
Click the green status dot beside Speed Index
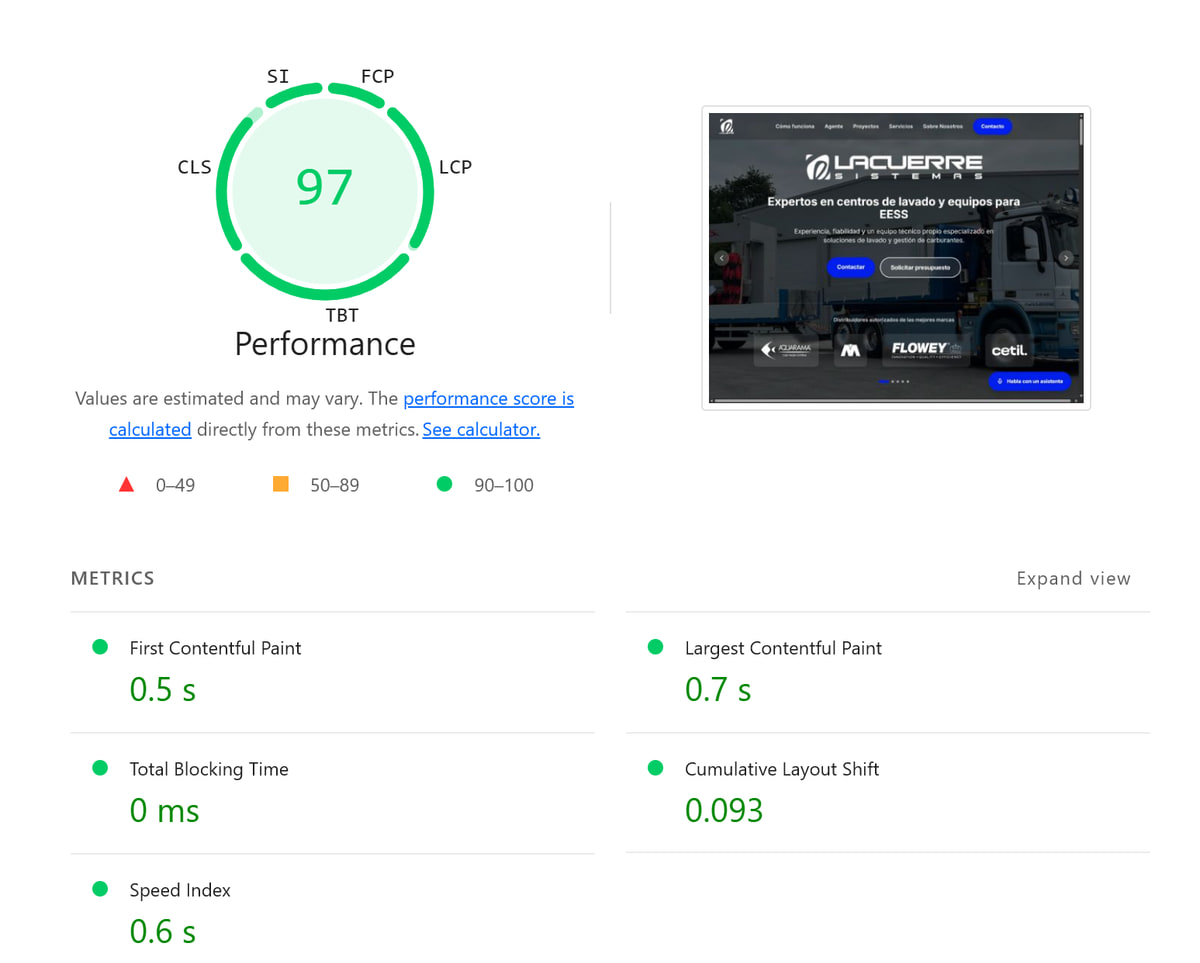click(99, 888)
